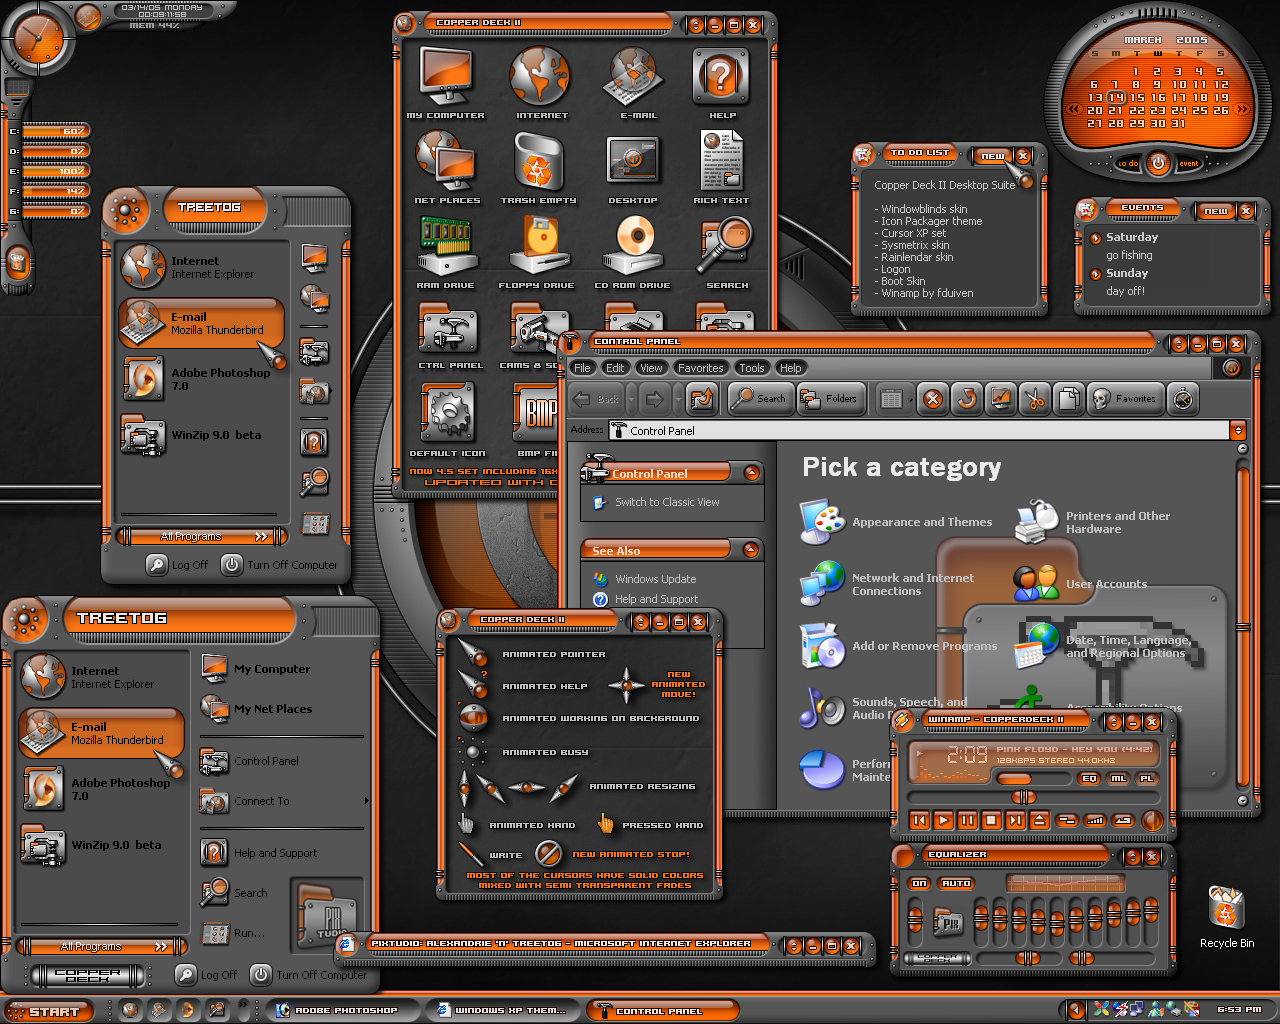
Task: Collapse the See Also section
Action: coord(751,550)
